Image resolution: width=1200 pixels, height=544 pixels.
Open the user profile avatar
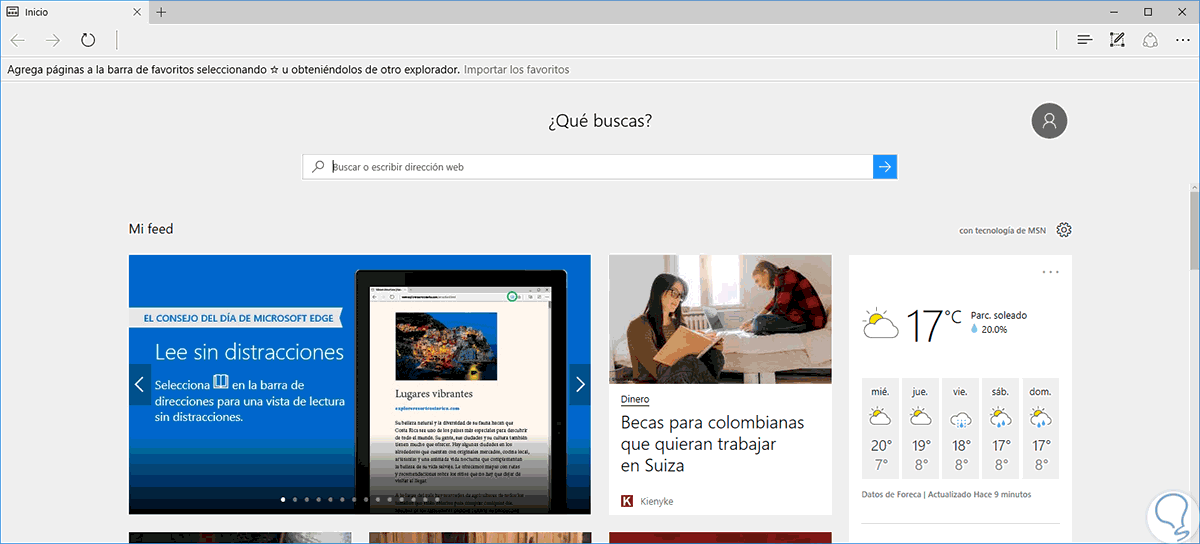click(x=1049, y=121)
